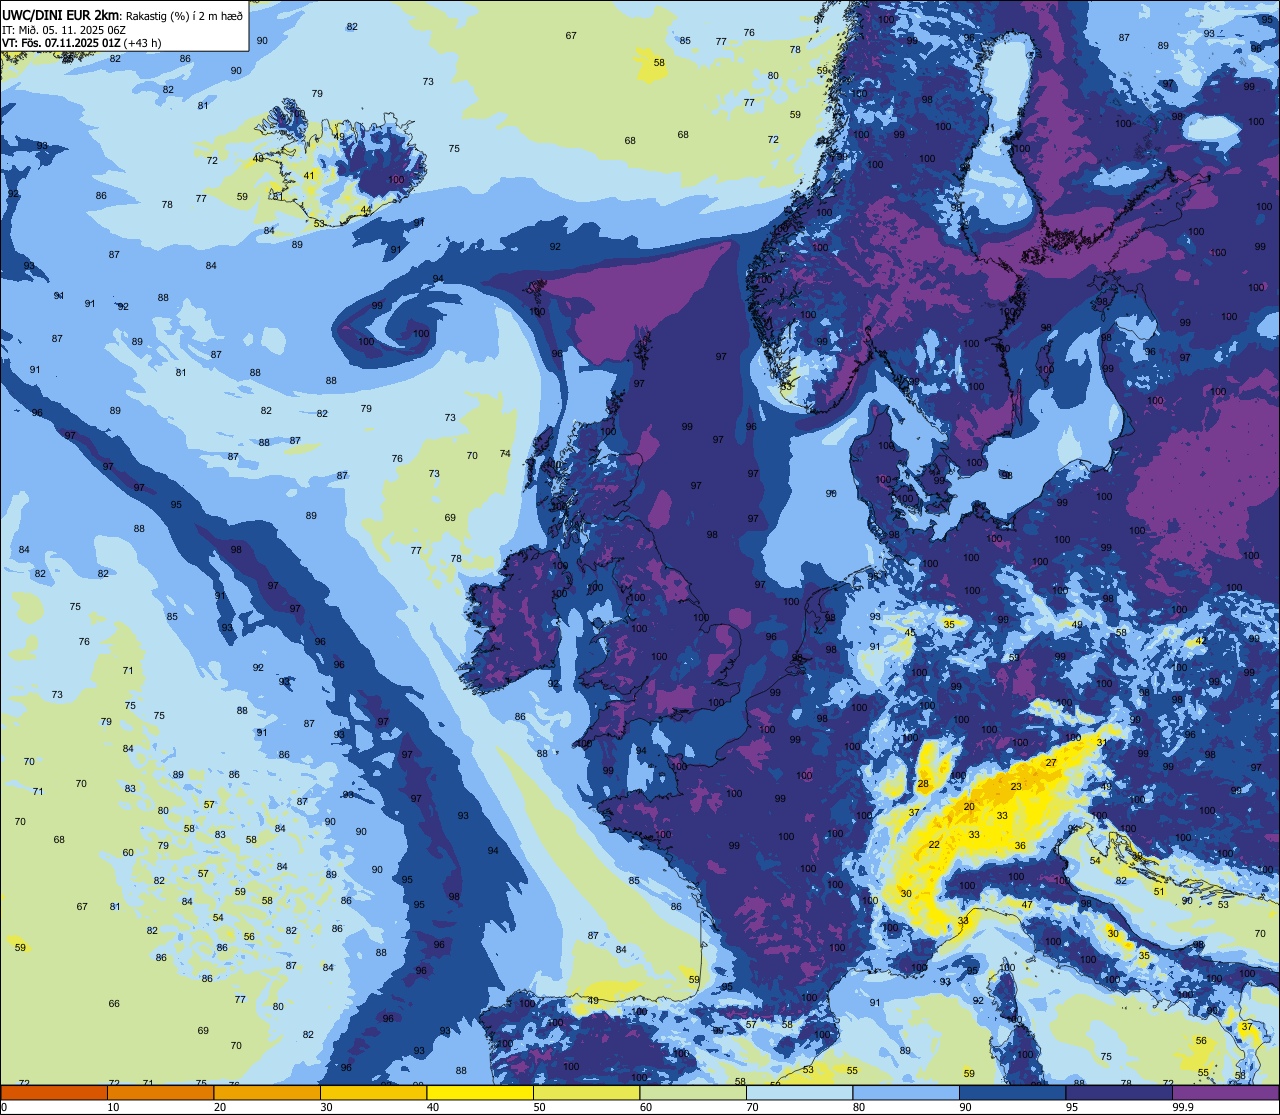
Task: Click the value '47' over northern Italy
Action: click(1027, 905)
